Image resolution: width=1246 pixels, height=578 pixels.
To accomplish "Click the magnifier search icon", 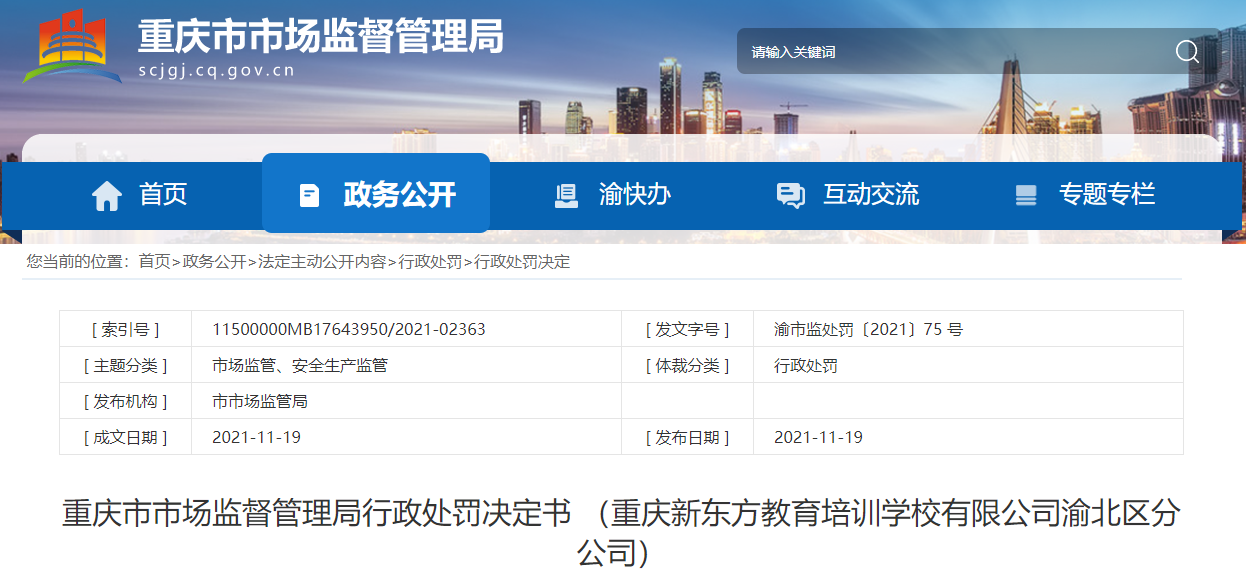I will click(x=1187, y=52).
